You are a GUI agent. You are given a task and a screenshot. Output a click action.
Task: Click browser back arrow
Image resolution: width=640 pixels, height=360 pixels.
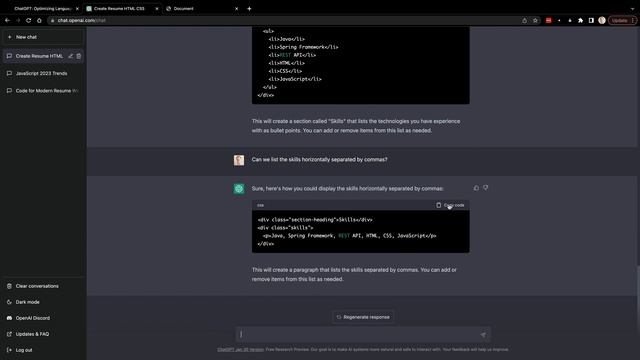coord(7,20)
